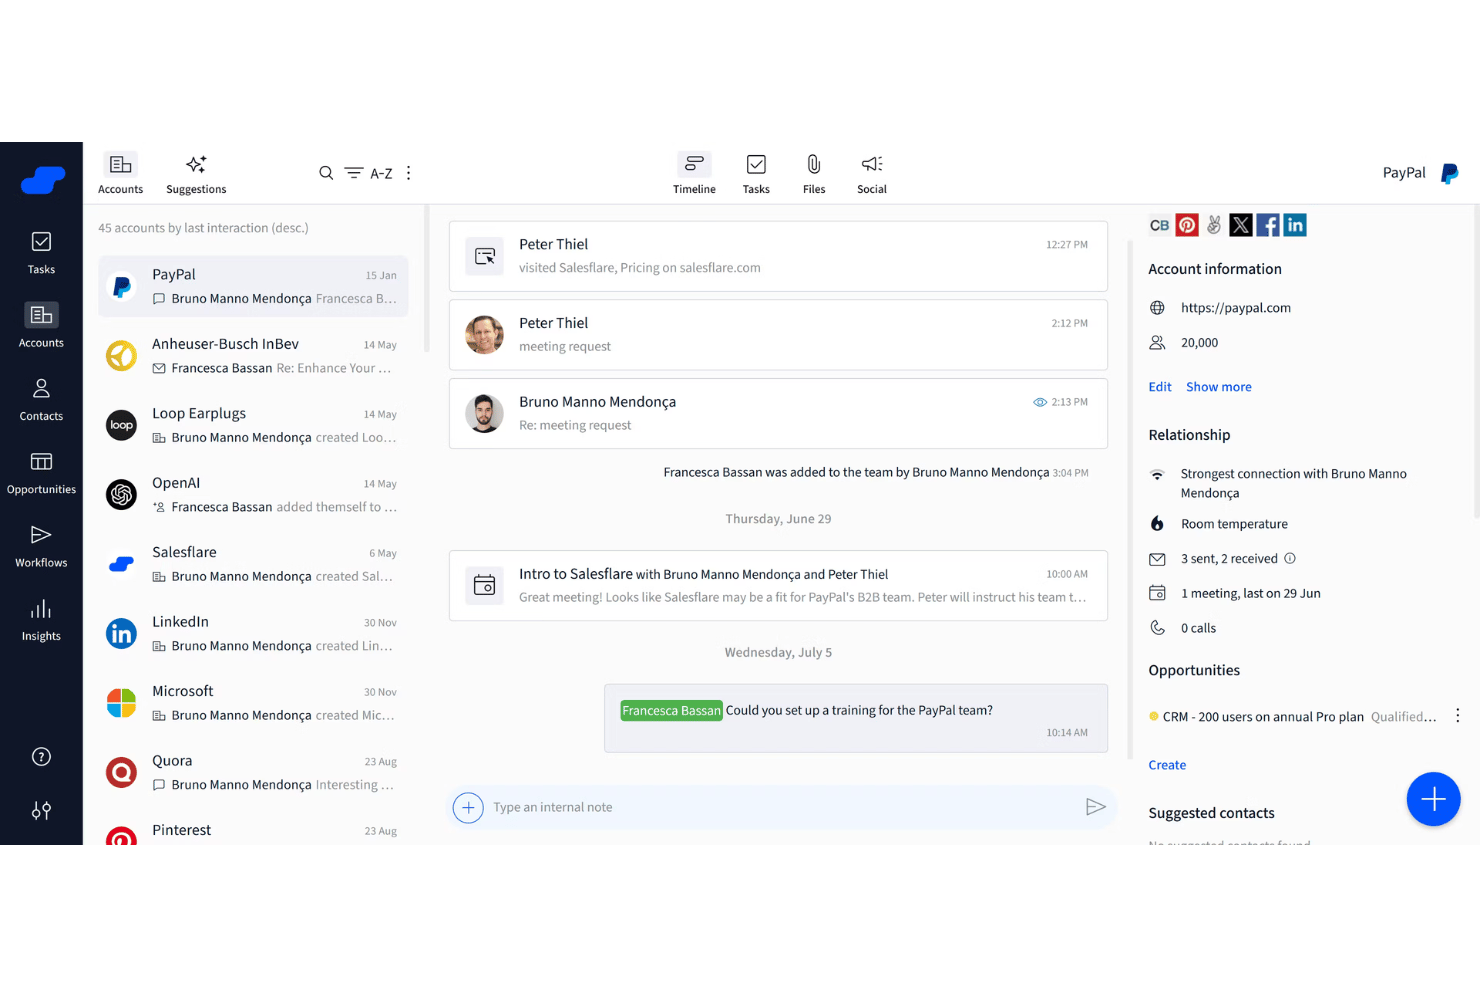1480x987 pixels.
Task: Open Insights in the sidebar
Action: pyautogui.click(x=41, y=620)
